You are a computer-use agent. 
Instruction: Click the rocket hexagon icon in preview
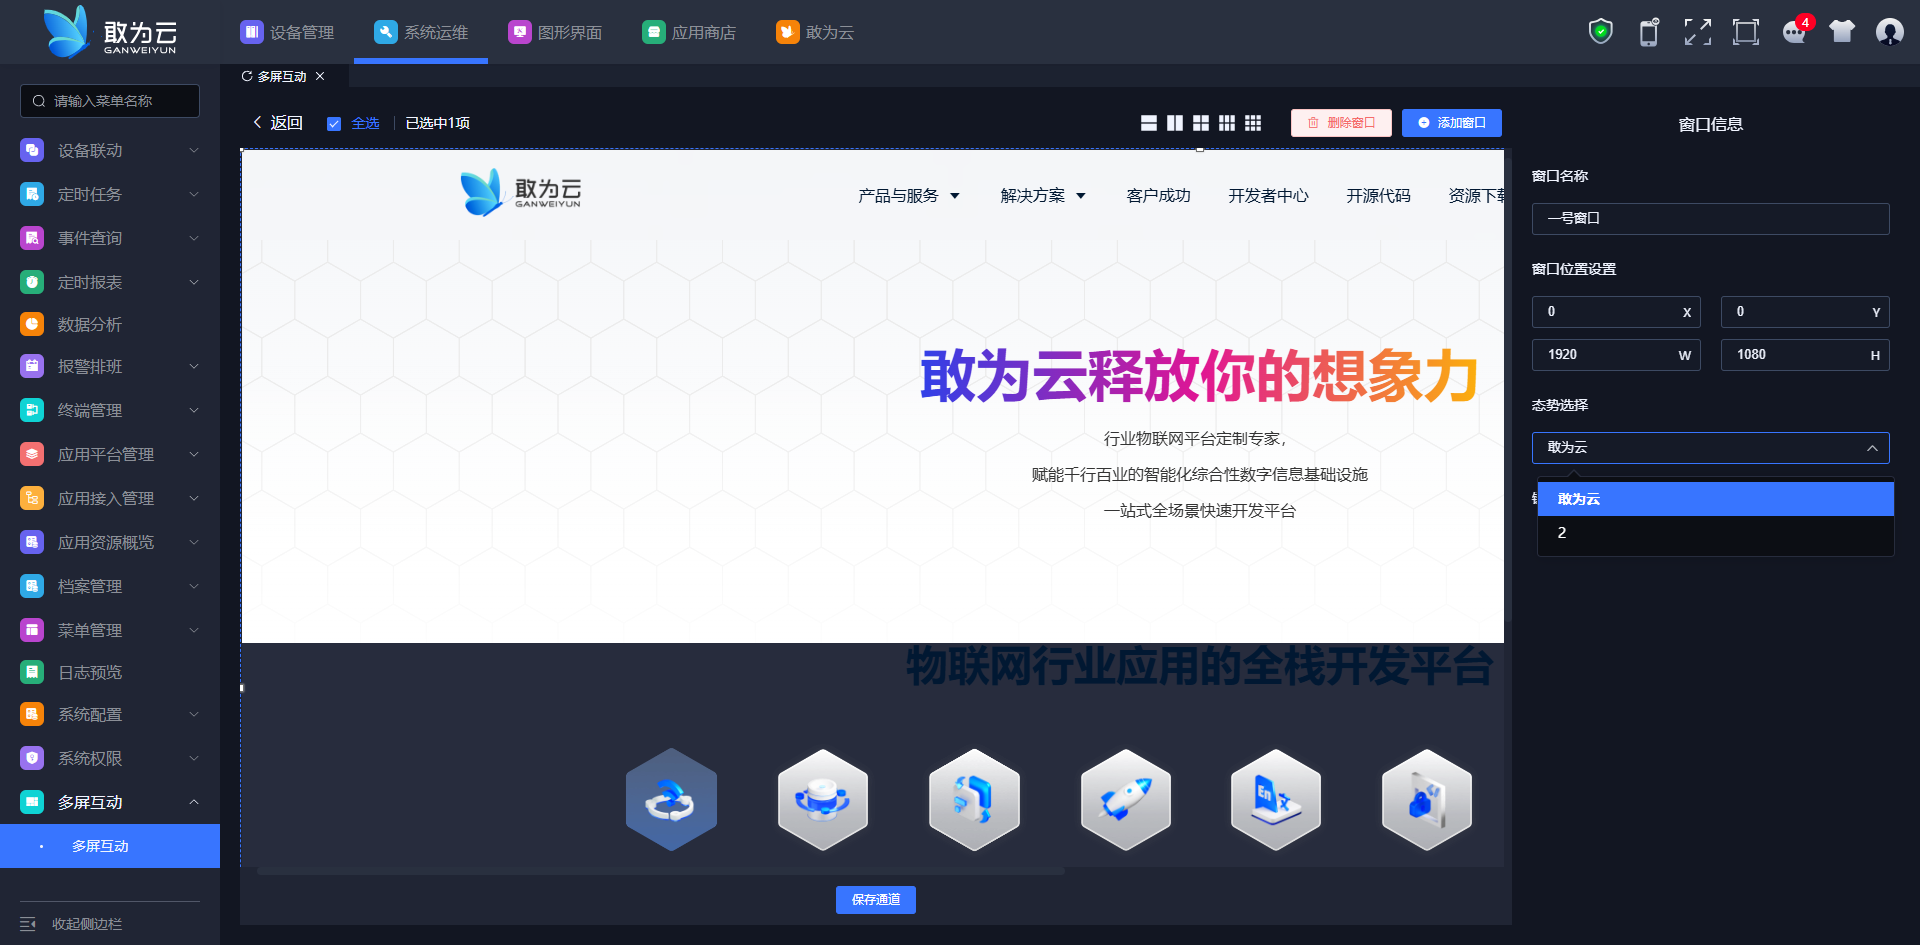pos(1126,800)
